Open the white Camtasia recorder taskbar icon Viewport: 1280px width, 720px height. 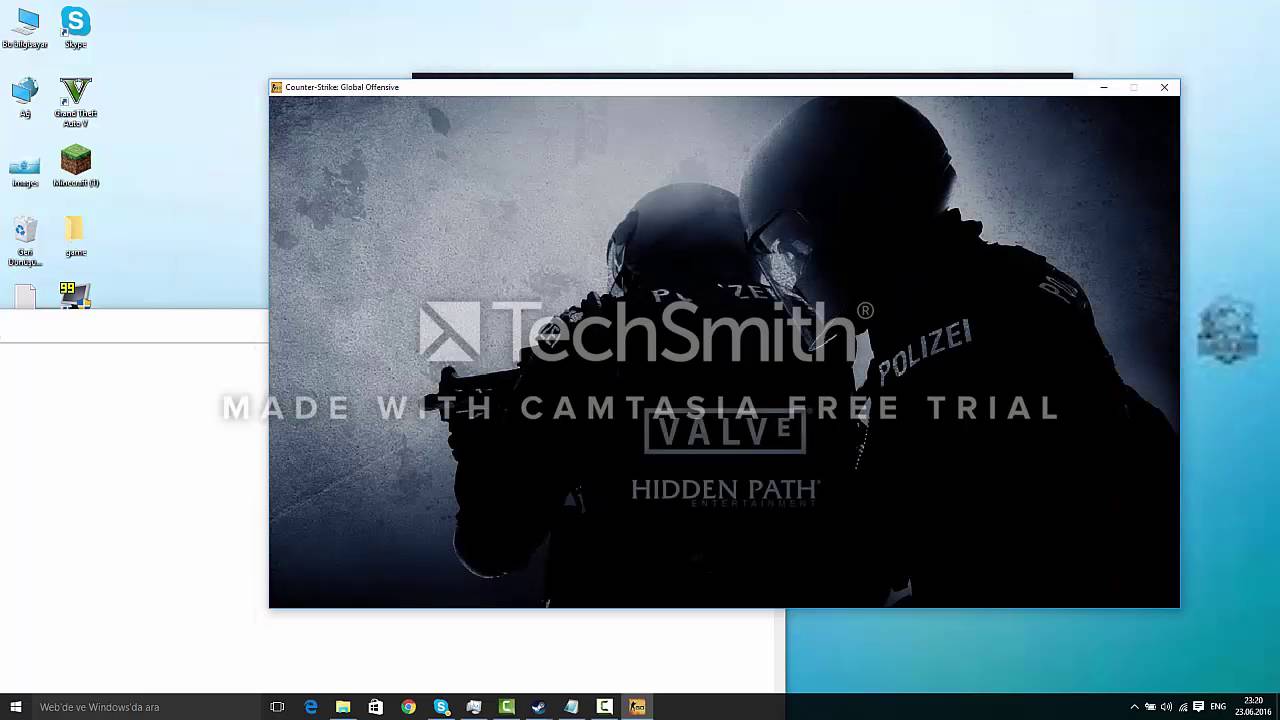pyautogui.click(x=604, y=707)
